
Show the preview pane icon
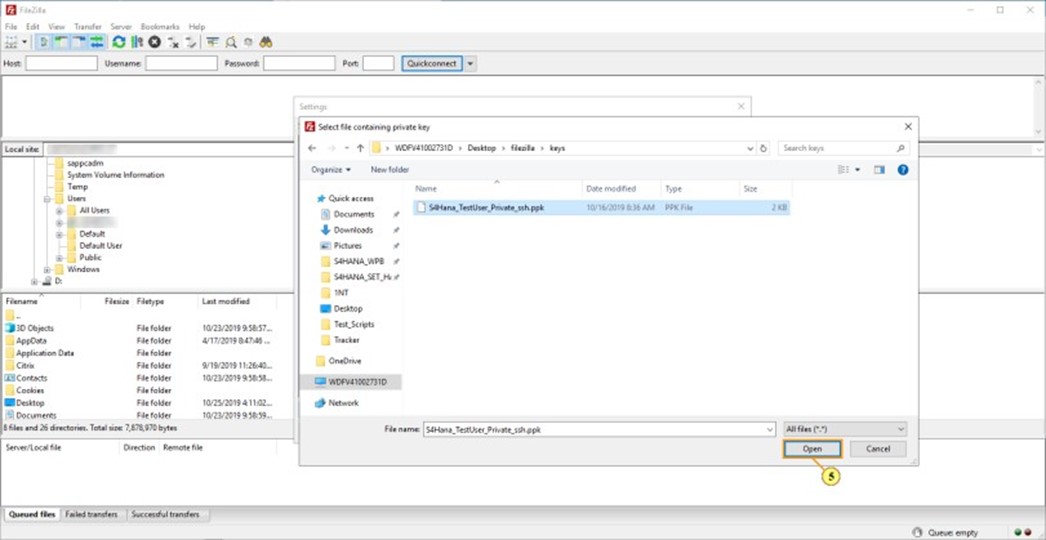click(879, 170)
